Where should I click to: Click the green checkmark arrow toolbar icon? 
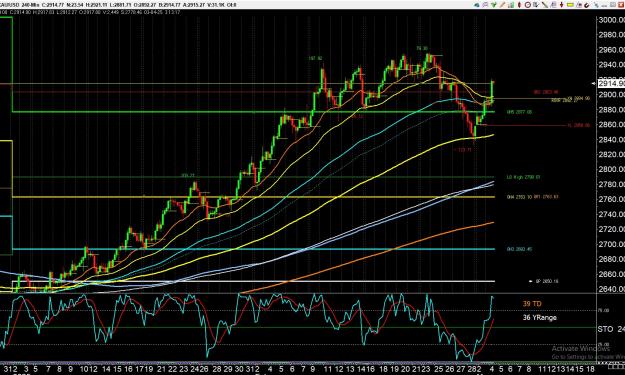493,5
